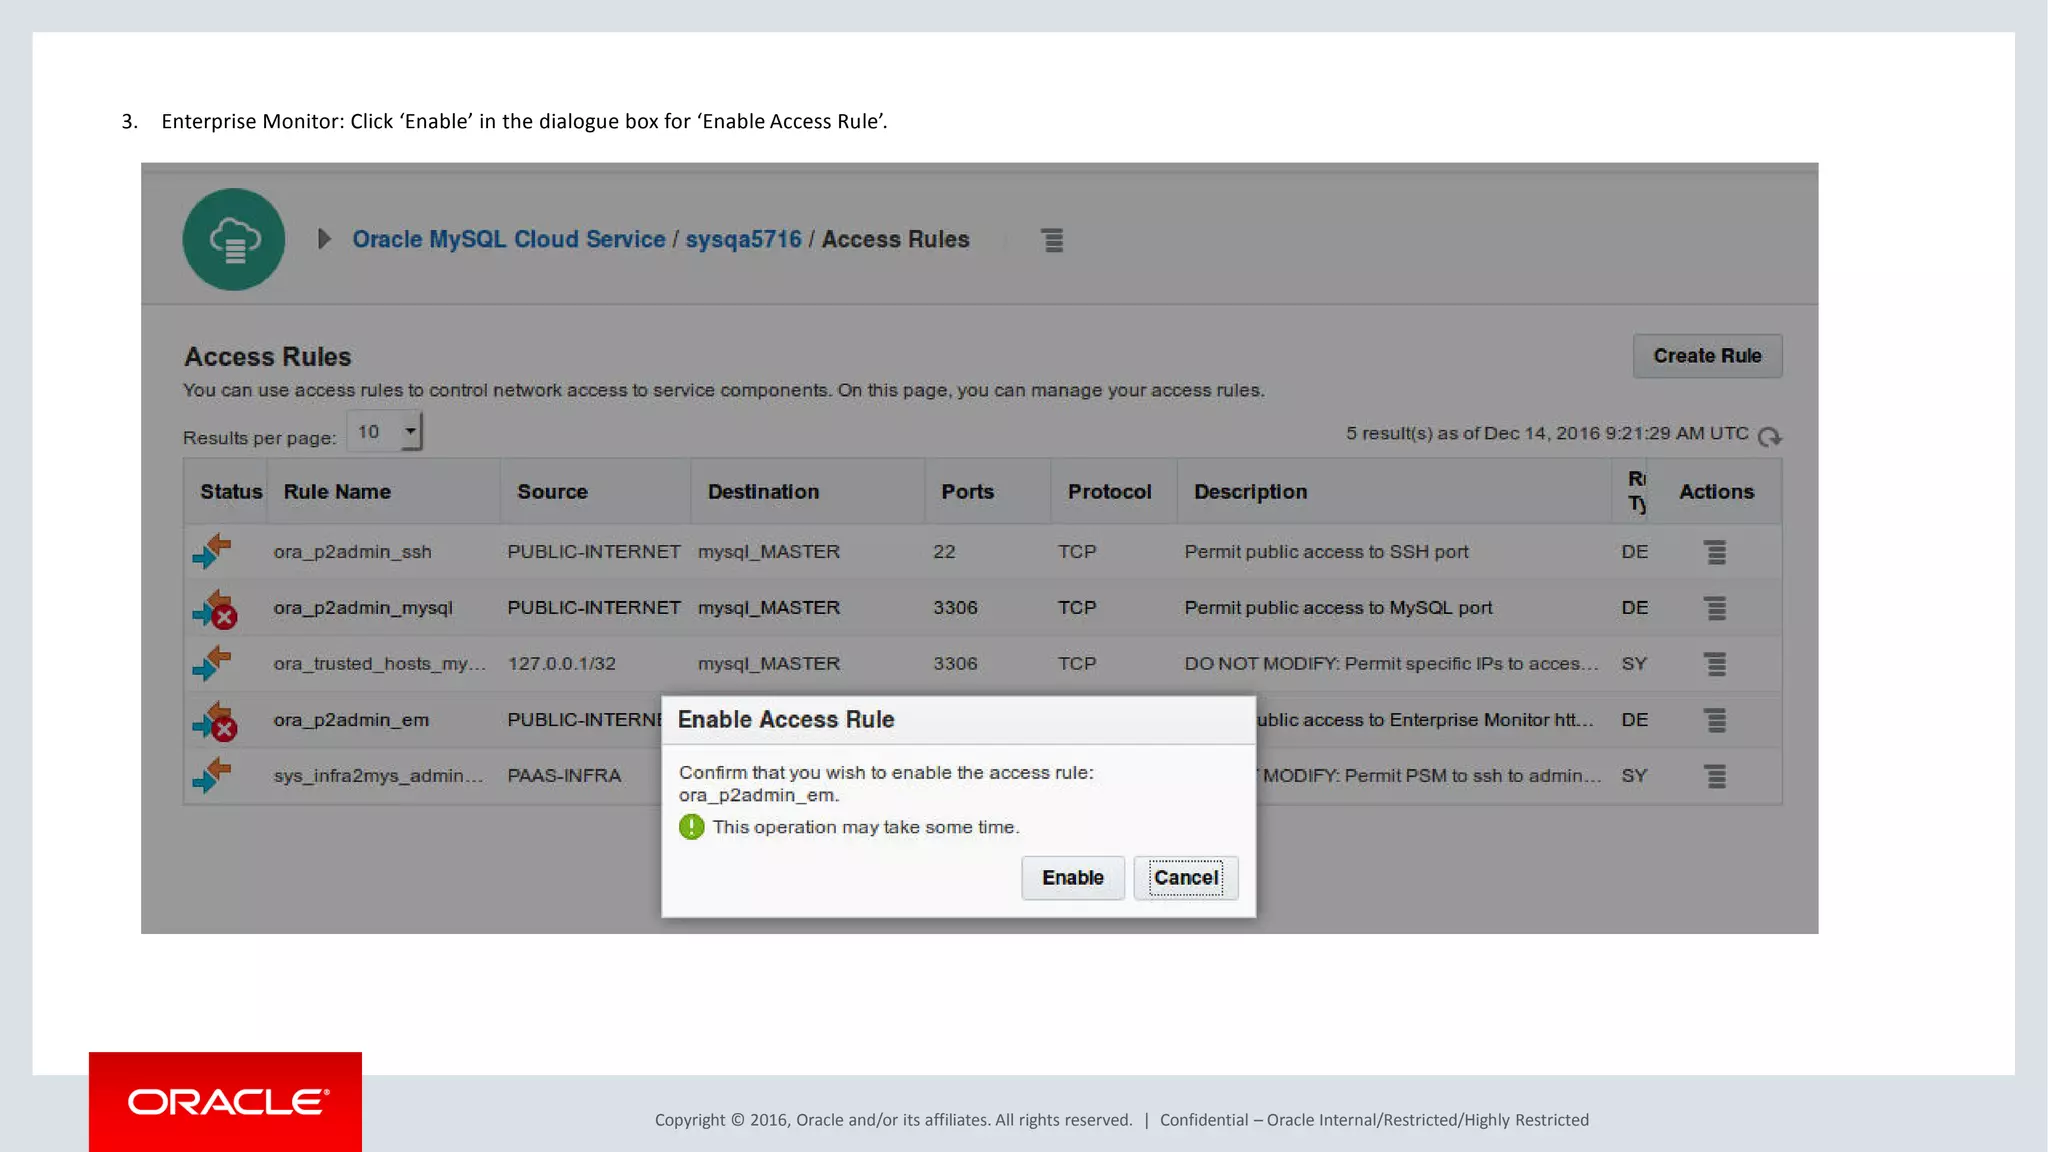The image size is (2048, 1152).
Task: Click the Ports column header
Action: point(967,492)
